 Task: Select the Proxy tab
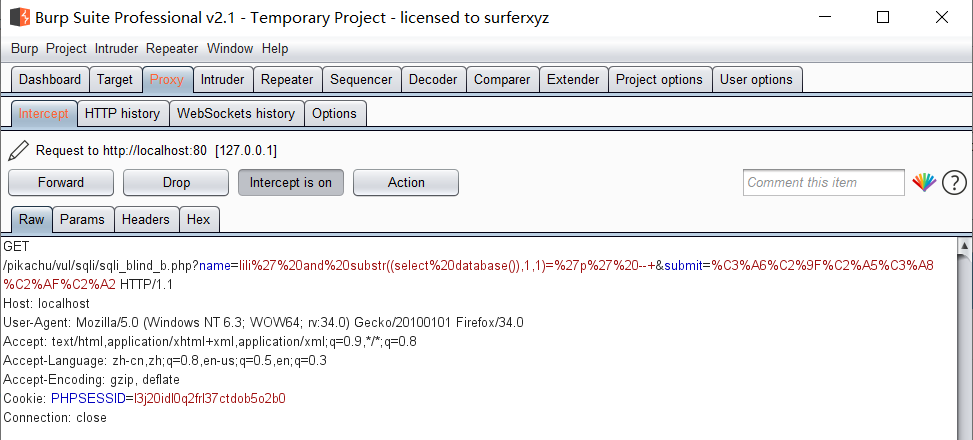[x=167, y=79]
